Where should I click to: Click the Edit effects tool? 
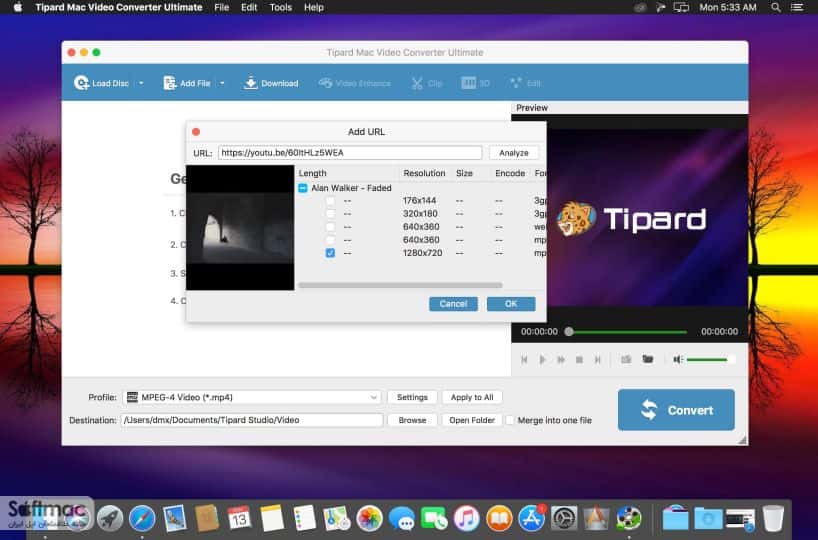click(x=525, y=83)
